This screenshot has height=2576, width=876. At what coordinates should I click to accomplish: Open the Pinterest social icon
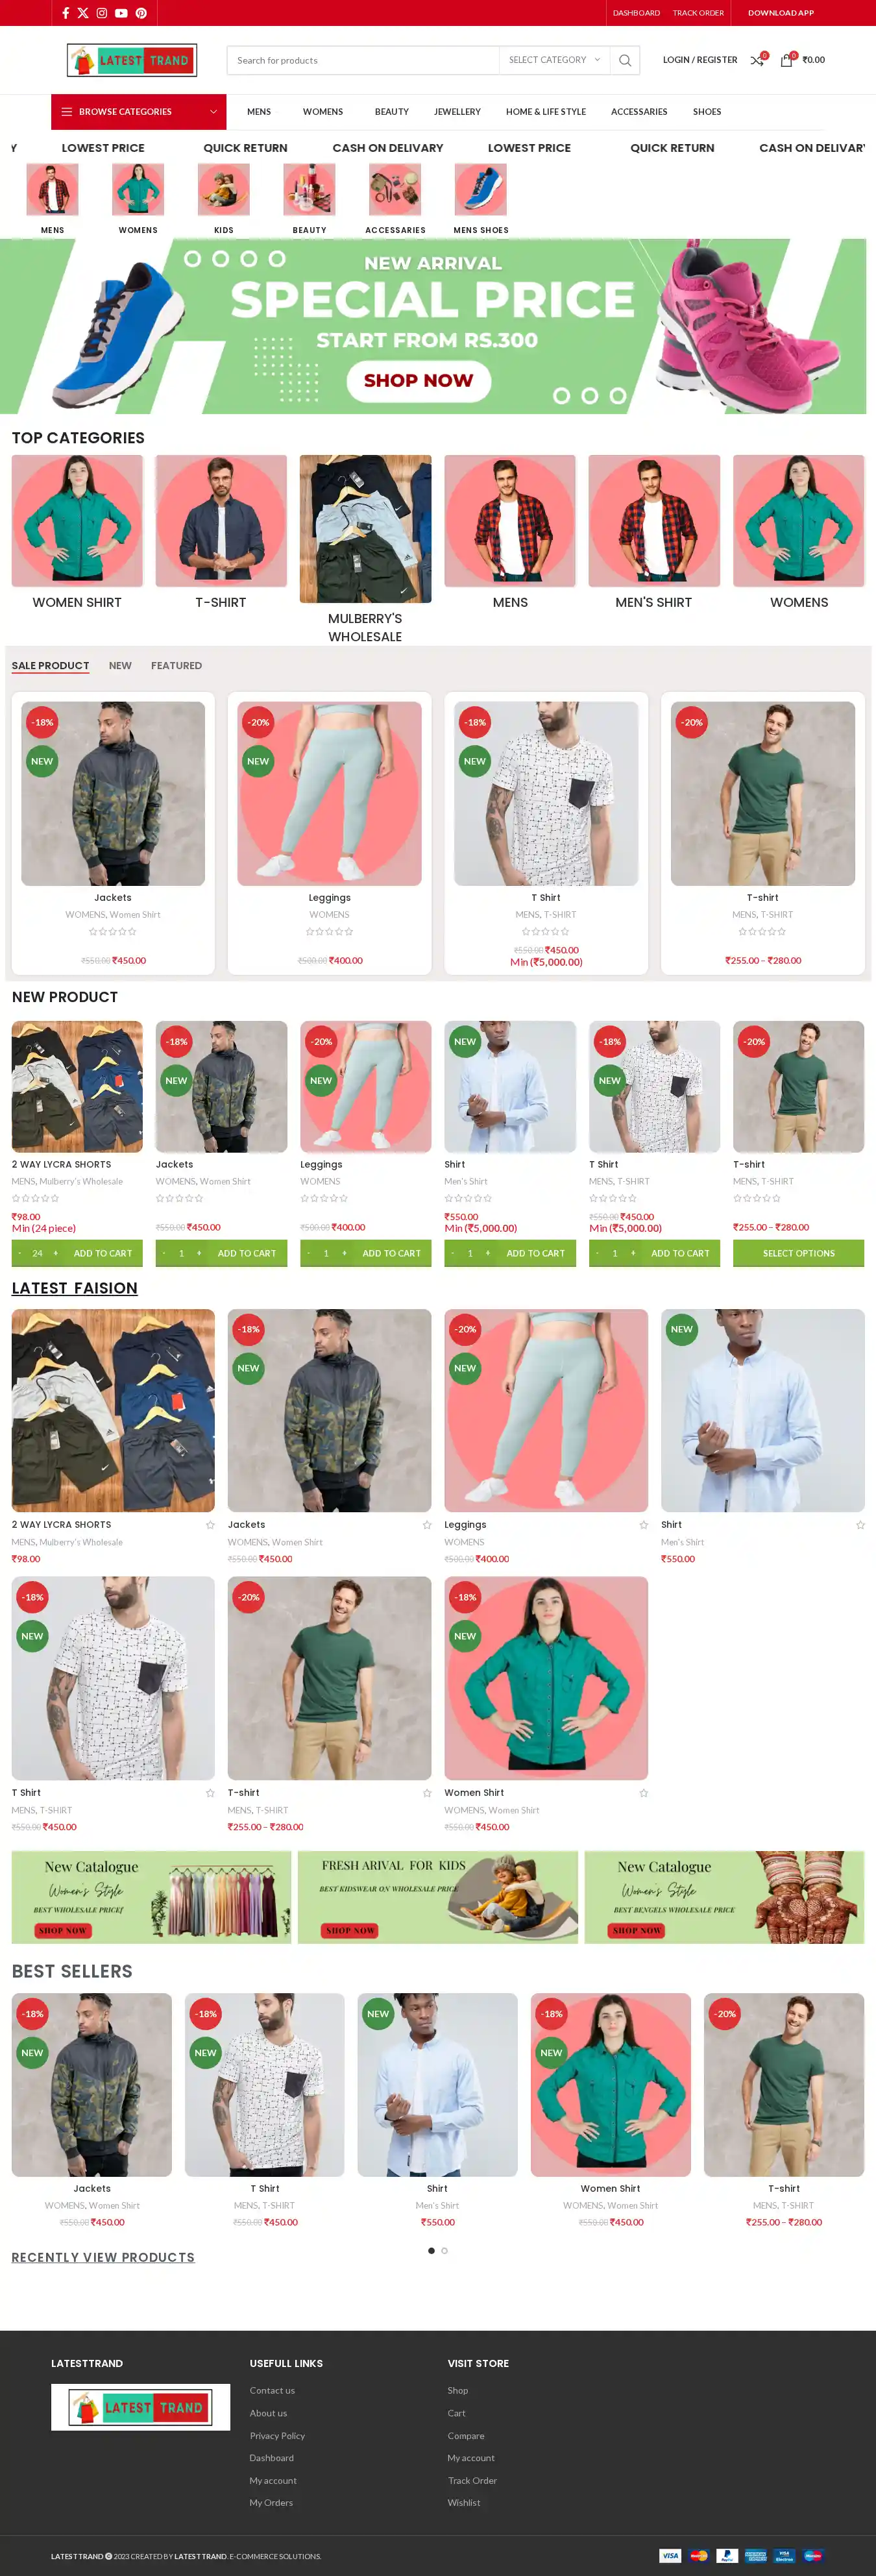(x=141, y=13)
